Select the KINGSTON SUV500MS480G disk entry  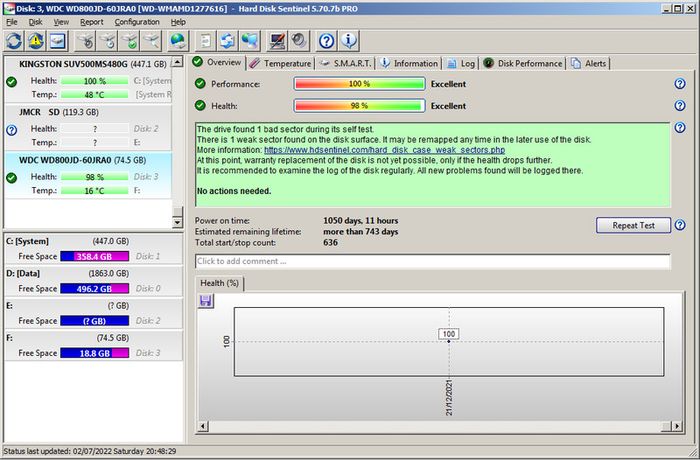[x=88, y=79]
